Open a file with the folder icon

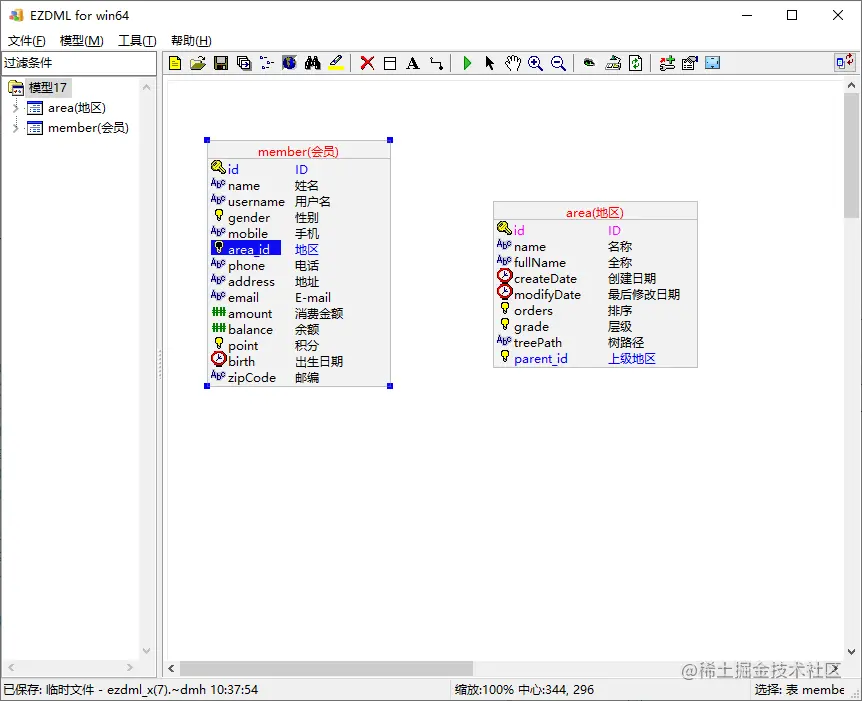pyautogui.click(x=198, y=63)
